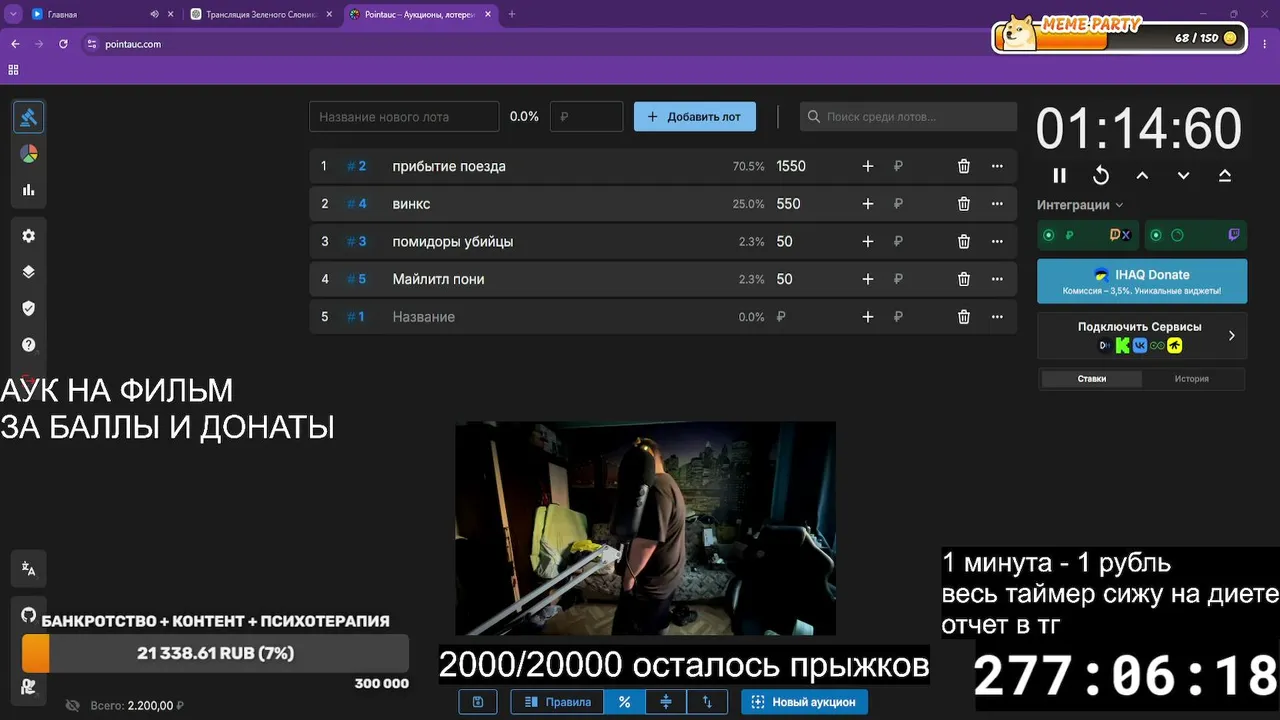Open the Правила button
Screen dimensions: 1280x720
[558, 702]
